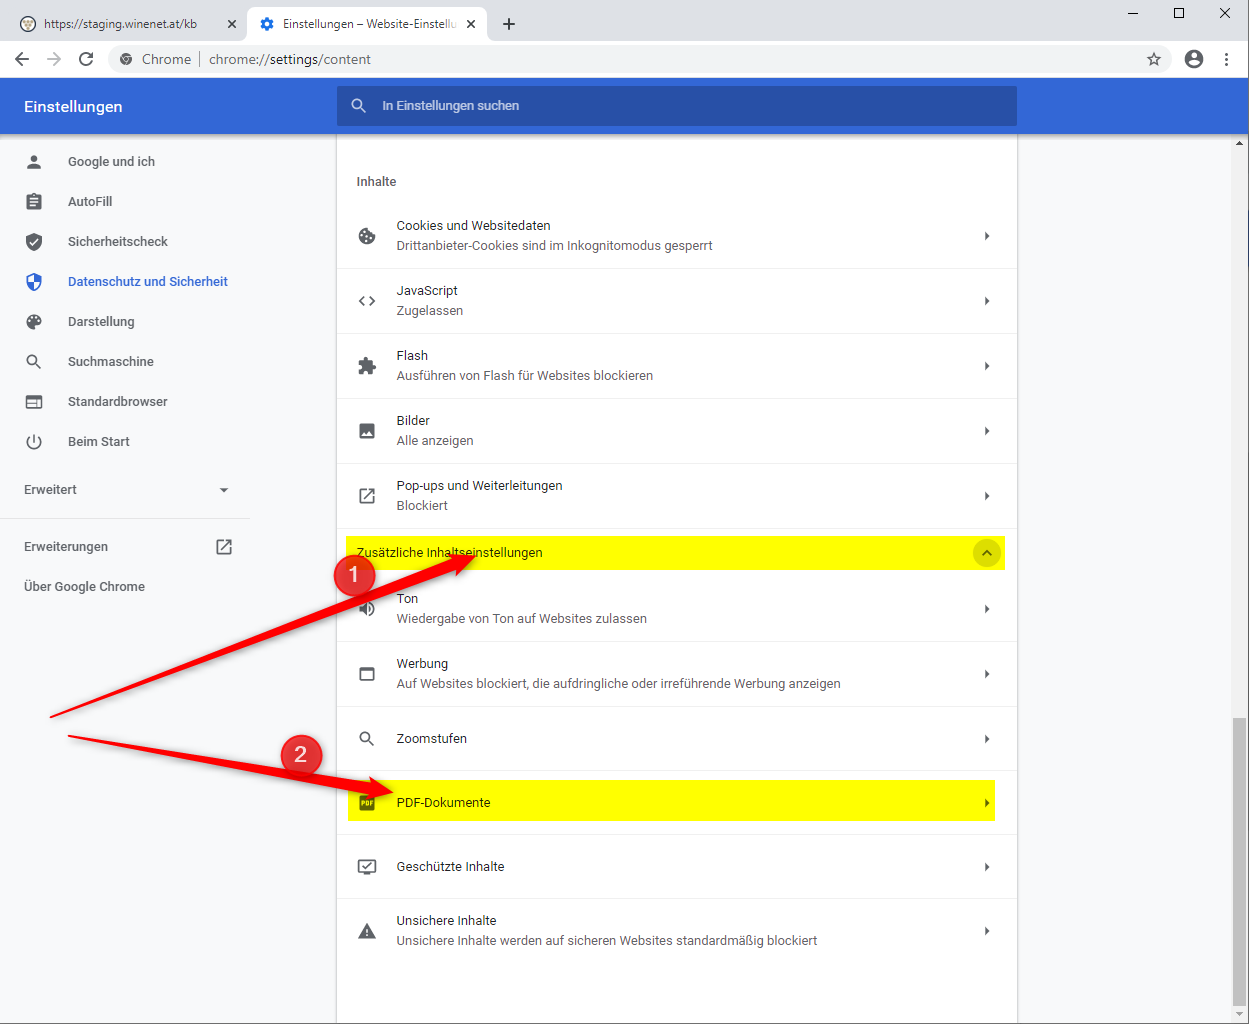Viewport: 1249px width, 1024px height.
Task: Click the bookmark star icon in address bar
Action: 1154,59
